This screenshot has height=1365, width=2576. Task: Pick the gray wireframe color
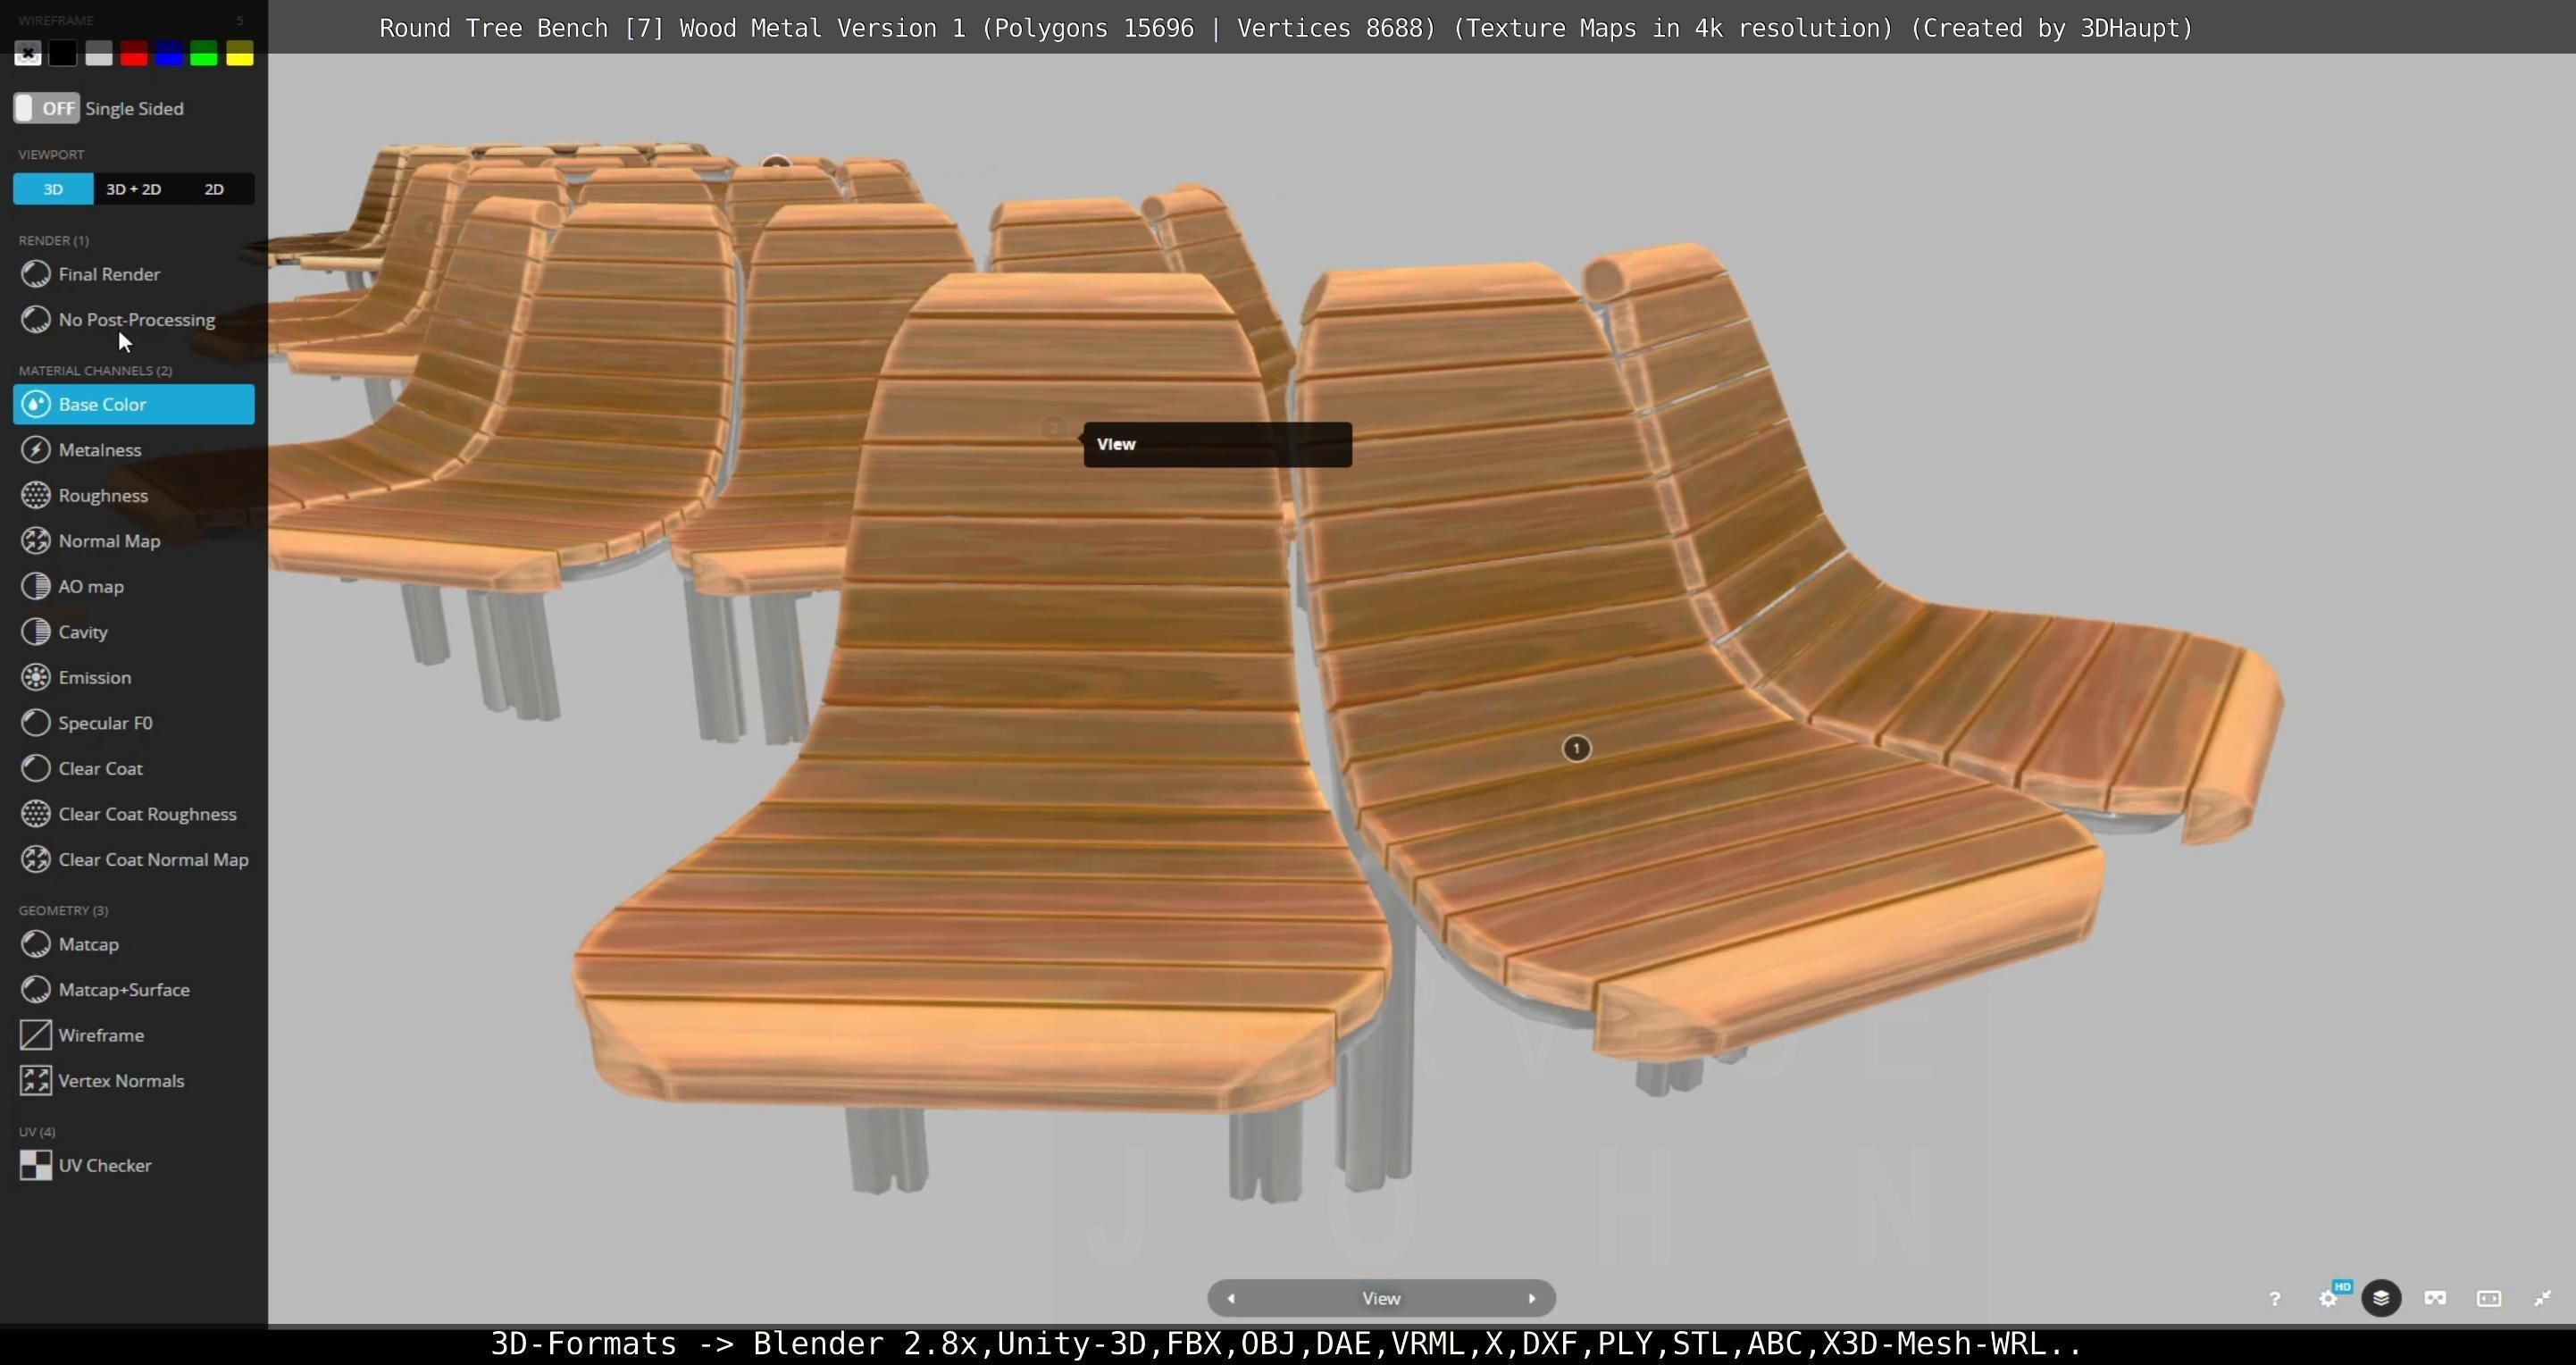(x=98, y=53)
